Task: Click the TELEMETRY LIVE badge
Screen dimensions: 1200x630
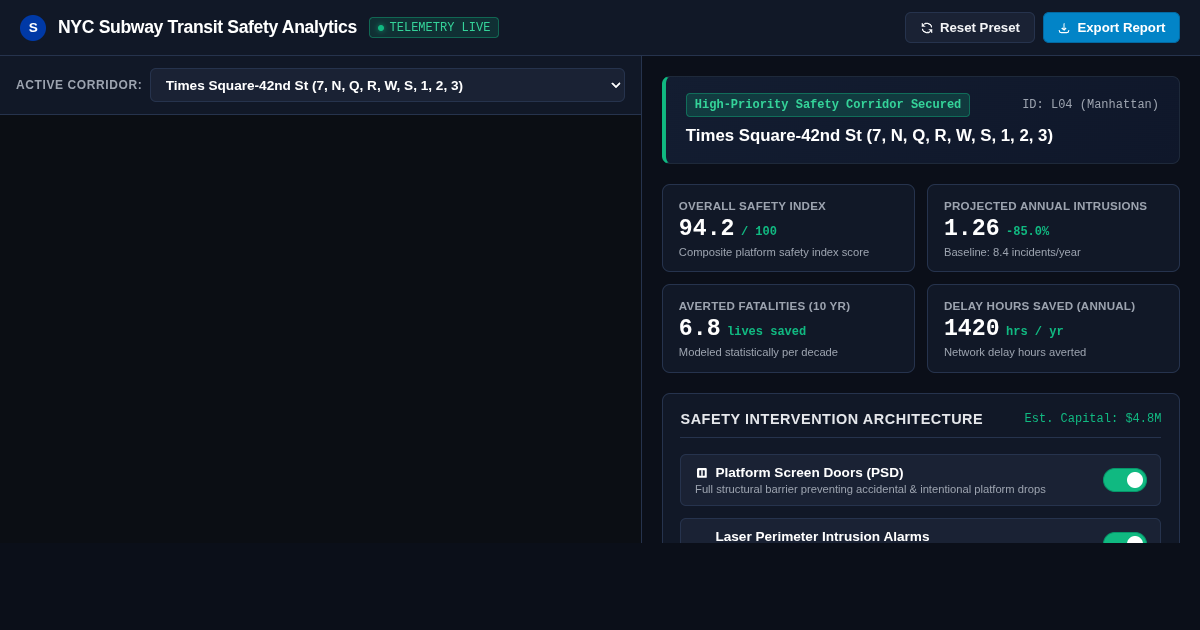Action: point(434,28)
